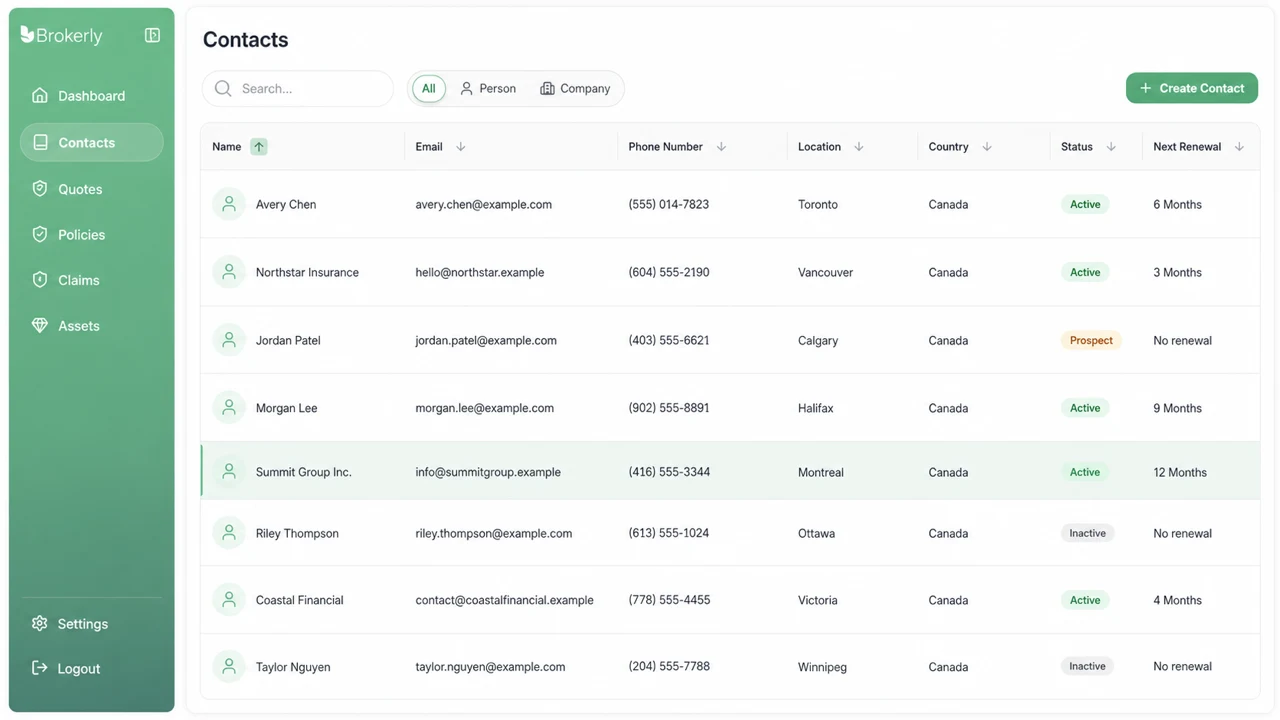Screen dimensions: 1280x720
Task: Click Prospect status badge for Jordan Patel
Action: click(1091, 340)
